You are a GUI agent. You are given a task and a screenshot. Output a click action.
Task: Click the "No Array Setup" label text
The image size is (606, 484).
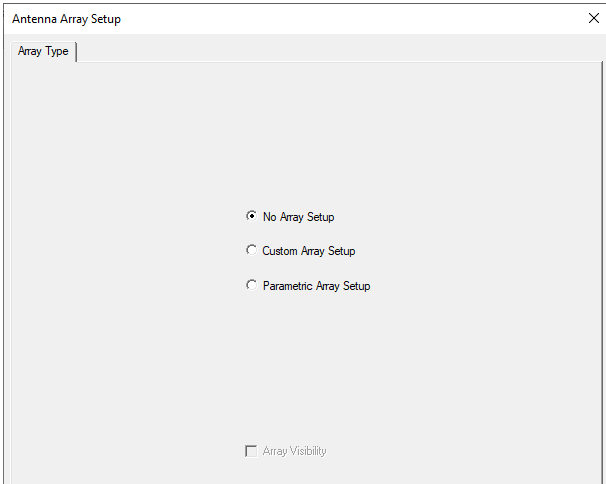click(298, 217)
